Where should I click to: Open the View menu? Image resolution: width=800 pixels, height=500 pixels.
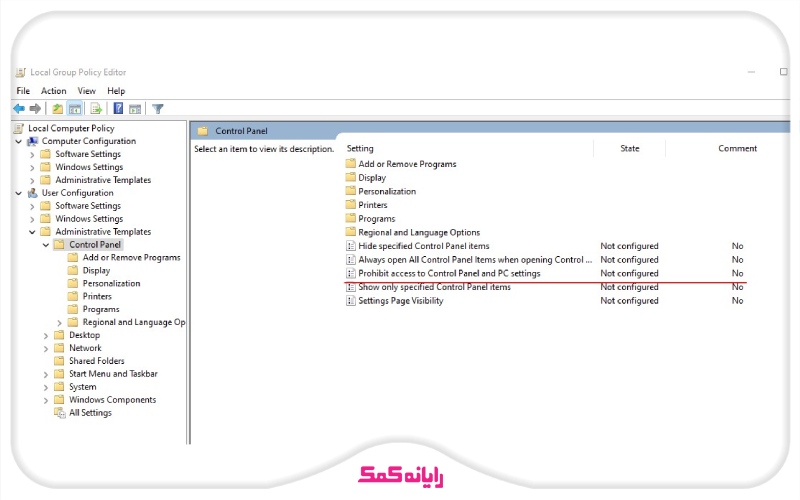point(86,91)
